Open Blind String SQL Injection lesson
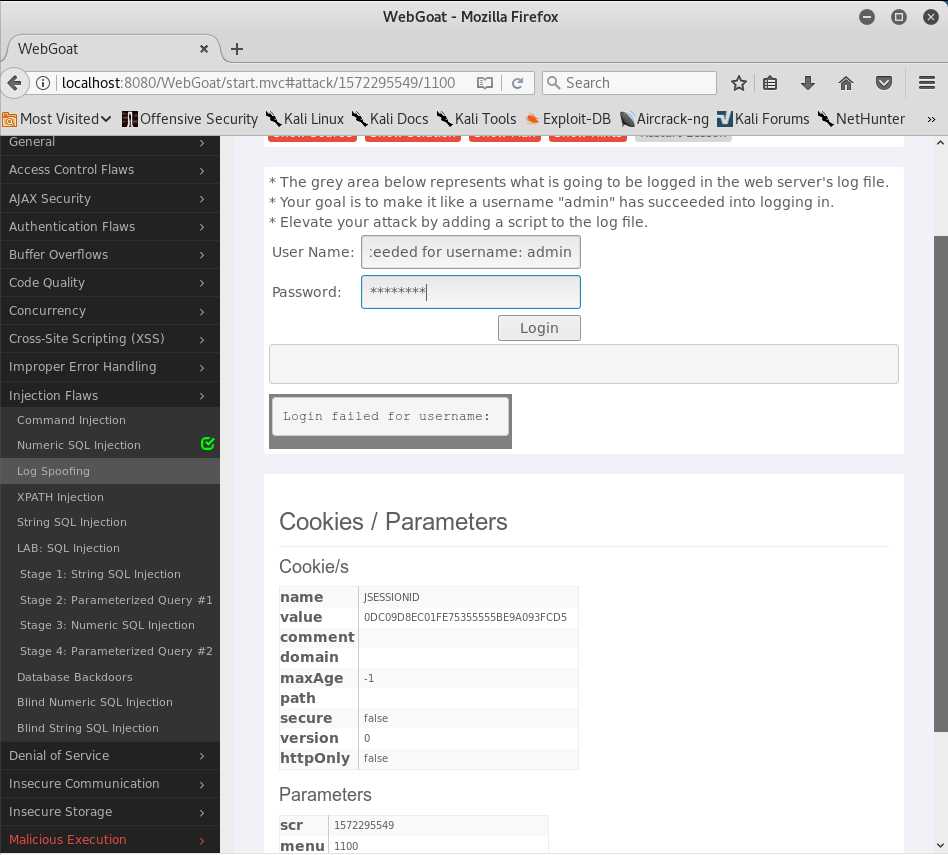The height and width of the screenshot is (855, 948). (88, 729)
